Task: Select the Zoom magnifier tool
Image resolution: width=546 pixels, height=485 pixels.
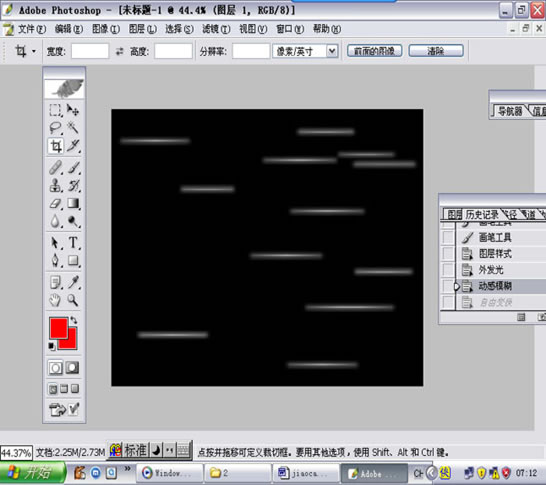Action: click(x=73, y=300)
